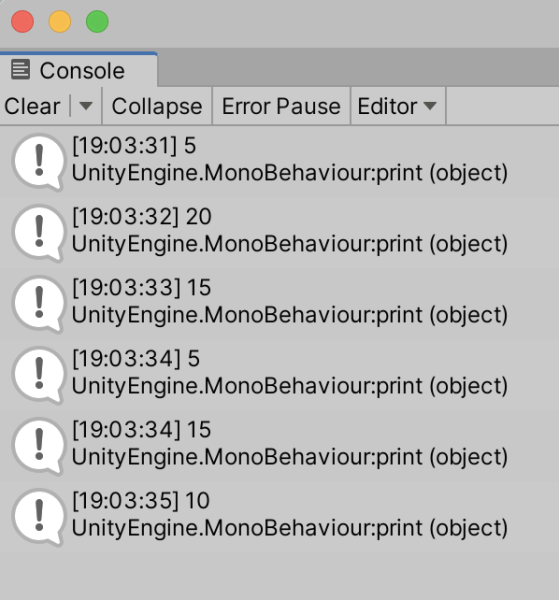Screen dimensions: 559x600
Task: Click the Console tab document icon
Action: 20,70
